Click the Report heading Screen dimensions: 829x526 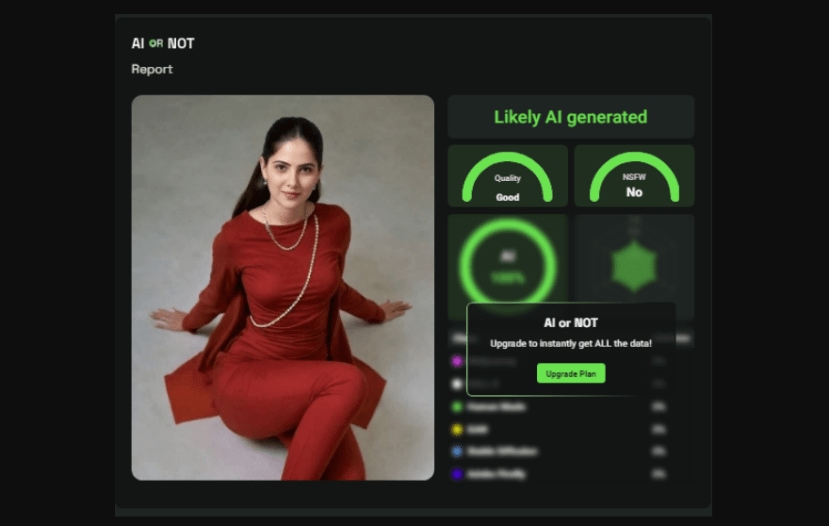pyautogui.click(x=152, y=69)
